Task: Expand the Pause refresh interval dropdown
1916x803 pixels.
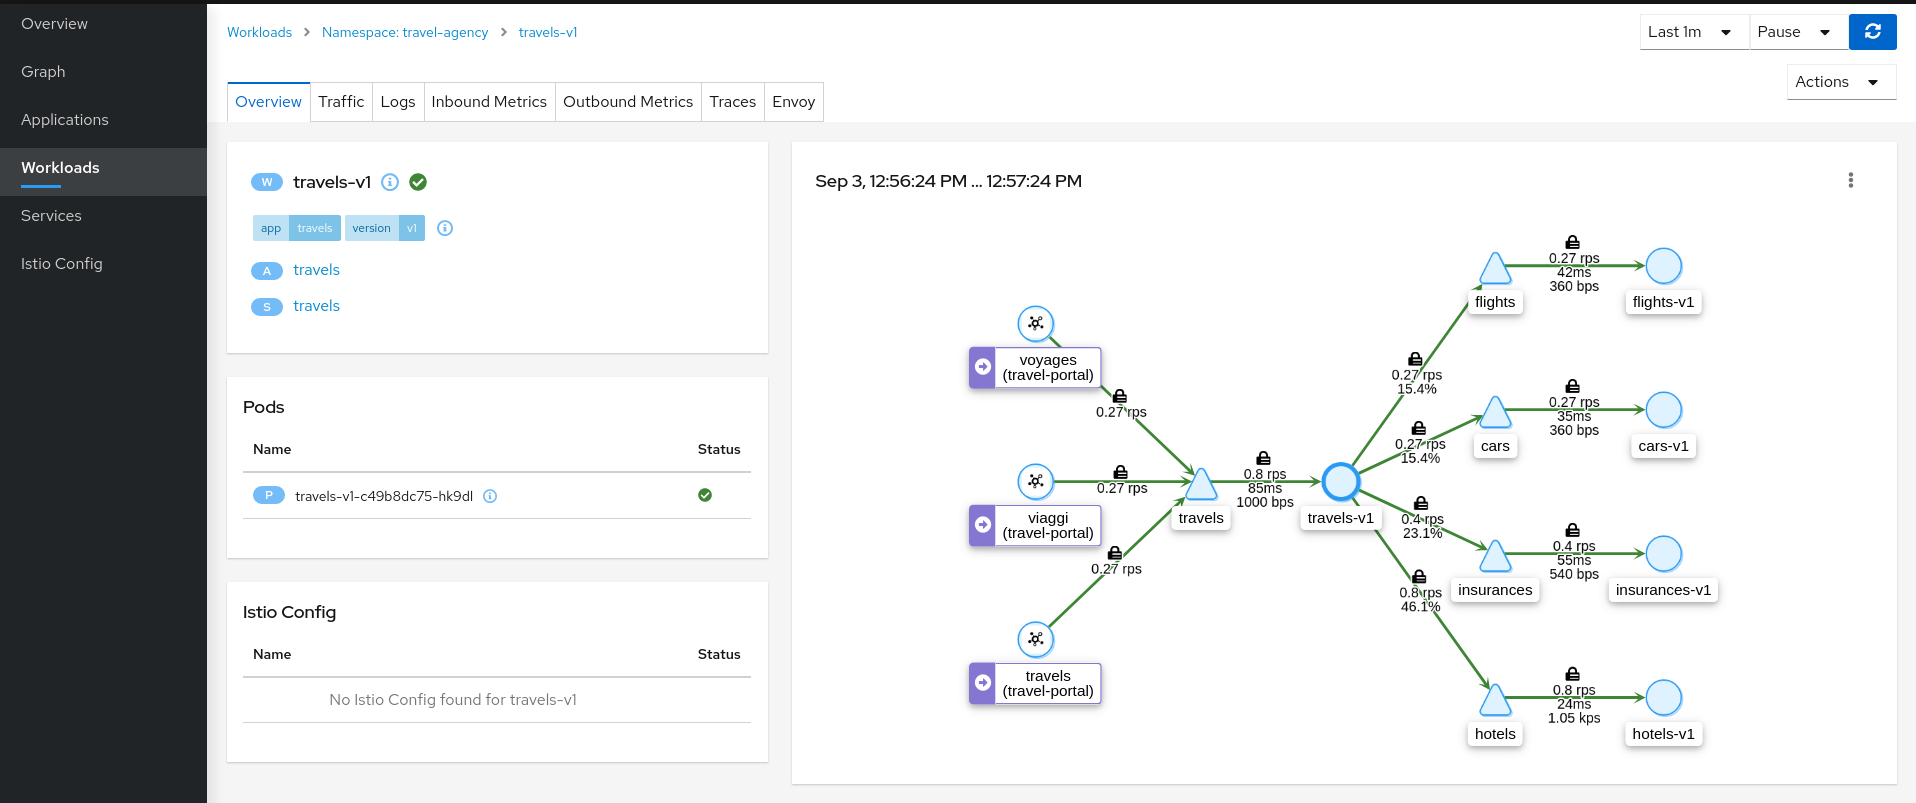Action: (1797, 32)
